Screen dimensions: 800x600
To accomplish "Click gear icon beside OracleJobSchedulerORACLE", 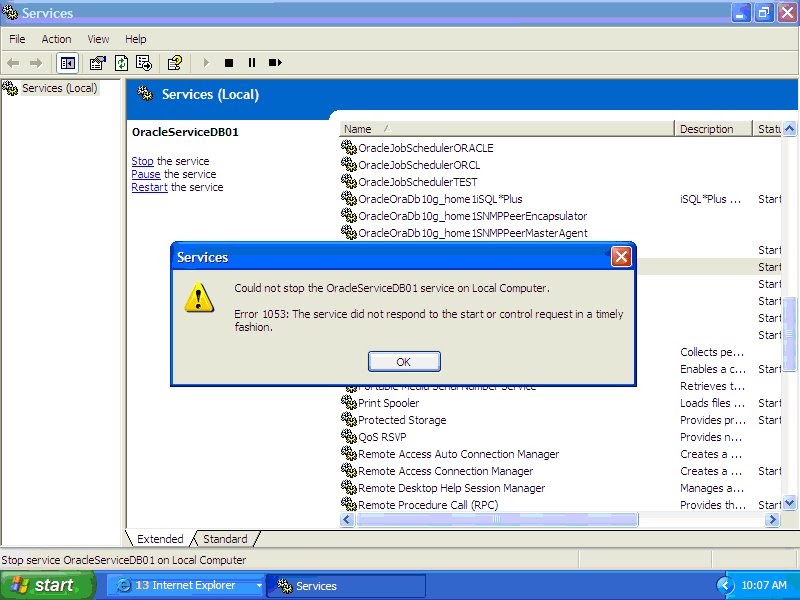I will click(348, 147).
